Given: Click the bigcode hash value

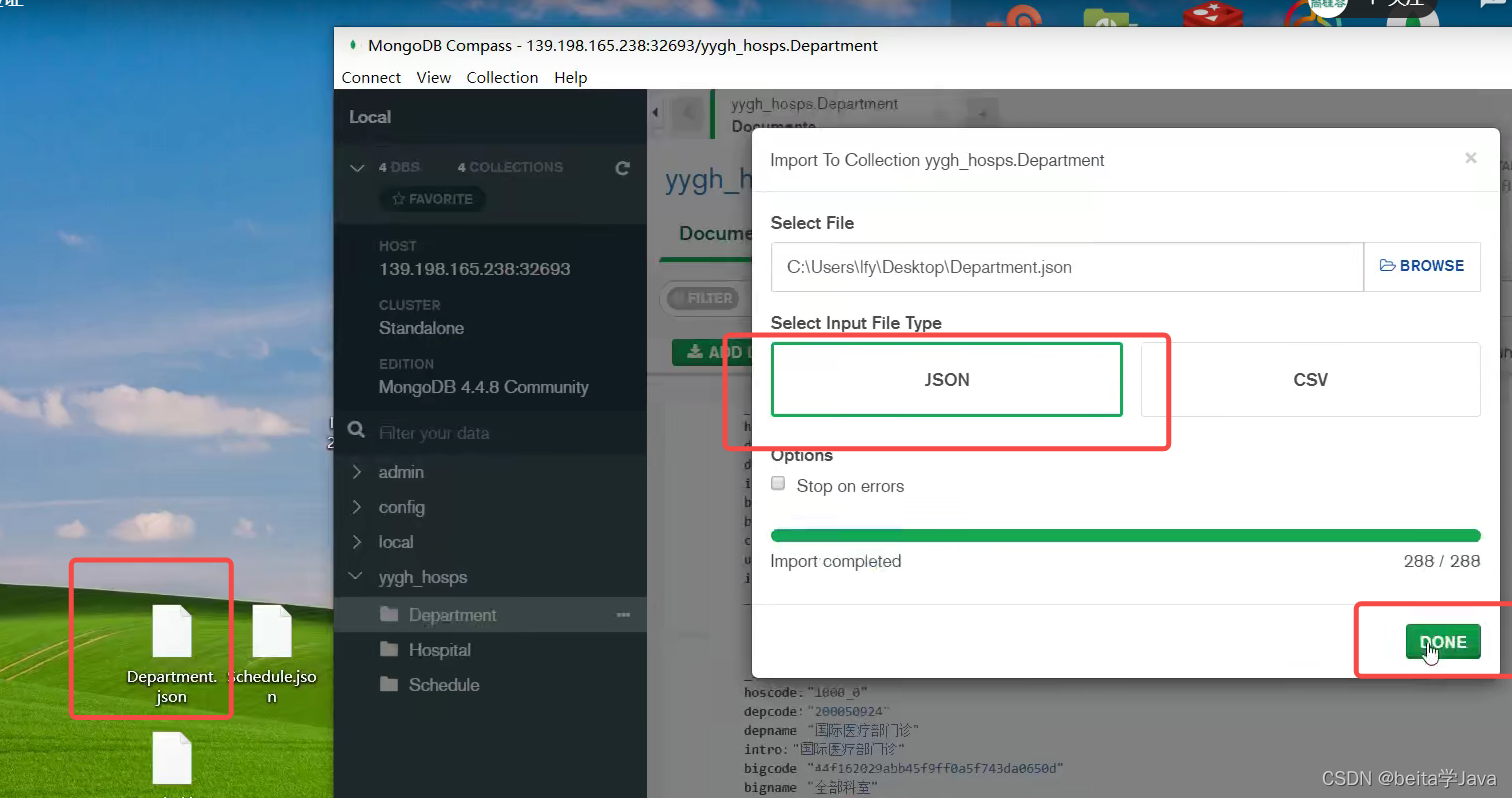Looking at the screenshot, I should [935, 768].
